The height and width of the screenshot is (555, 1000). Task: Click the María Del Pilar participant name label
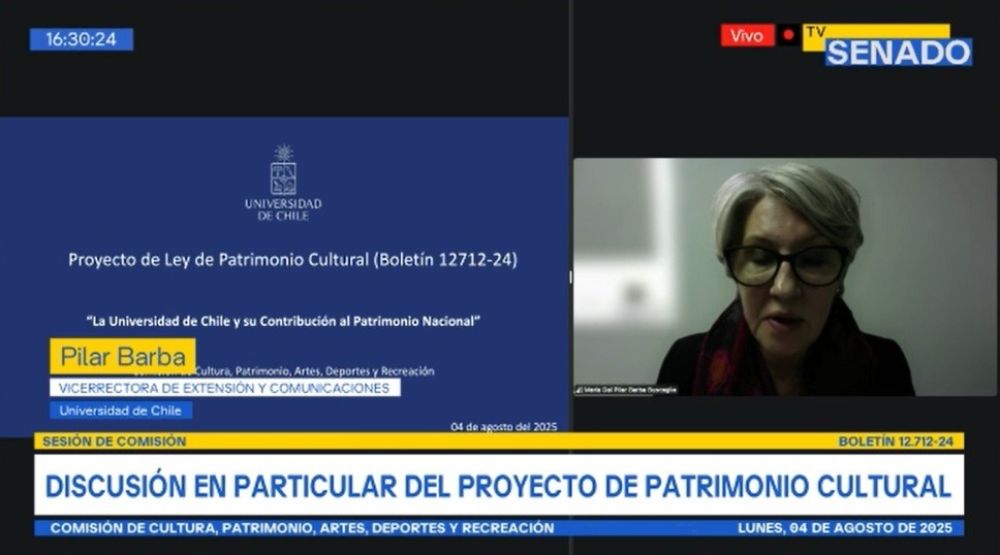pos(630,390)
